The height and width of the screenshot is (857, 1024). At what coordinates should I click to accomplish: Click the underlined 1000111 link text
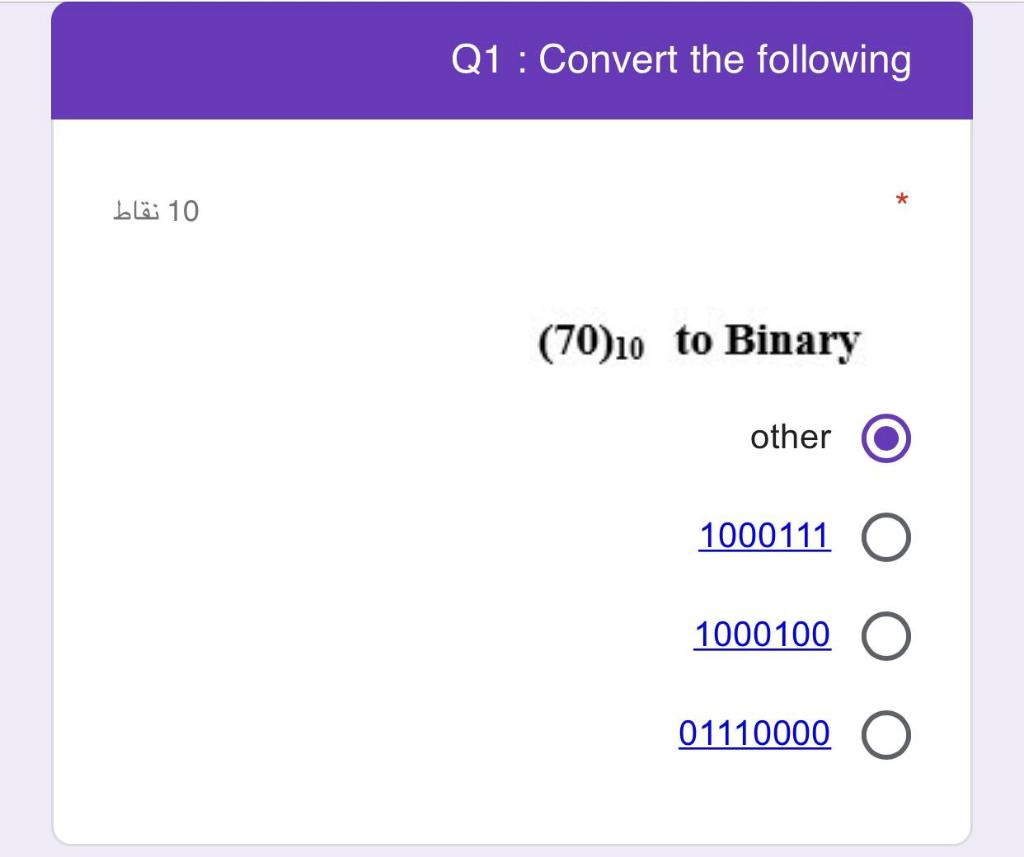tap(765, 535)
